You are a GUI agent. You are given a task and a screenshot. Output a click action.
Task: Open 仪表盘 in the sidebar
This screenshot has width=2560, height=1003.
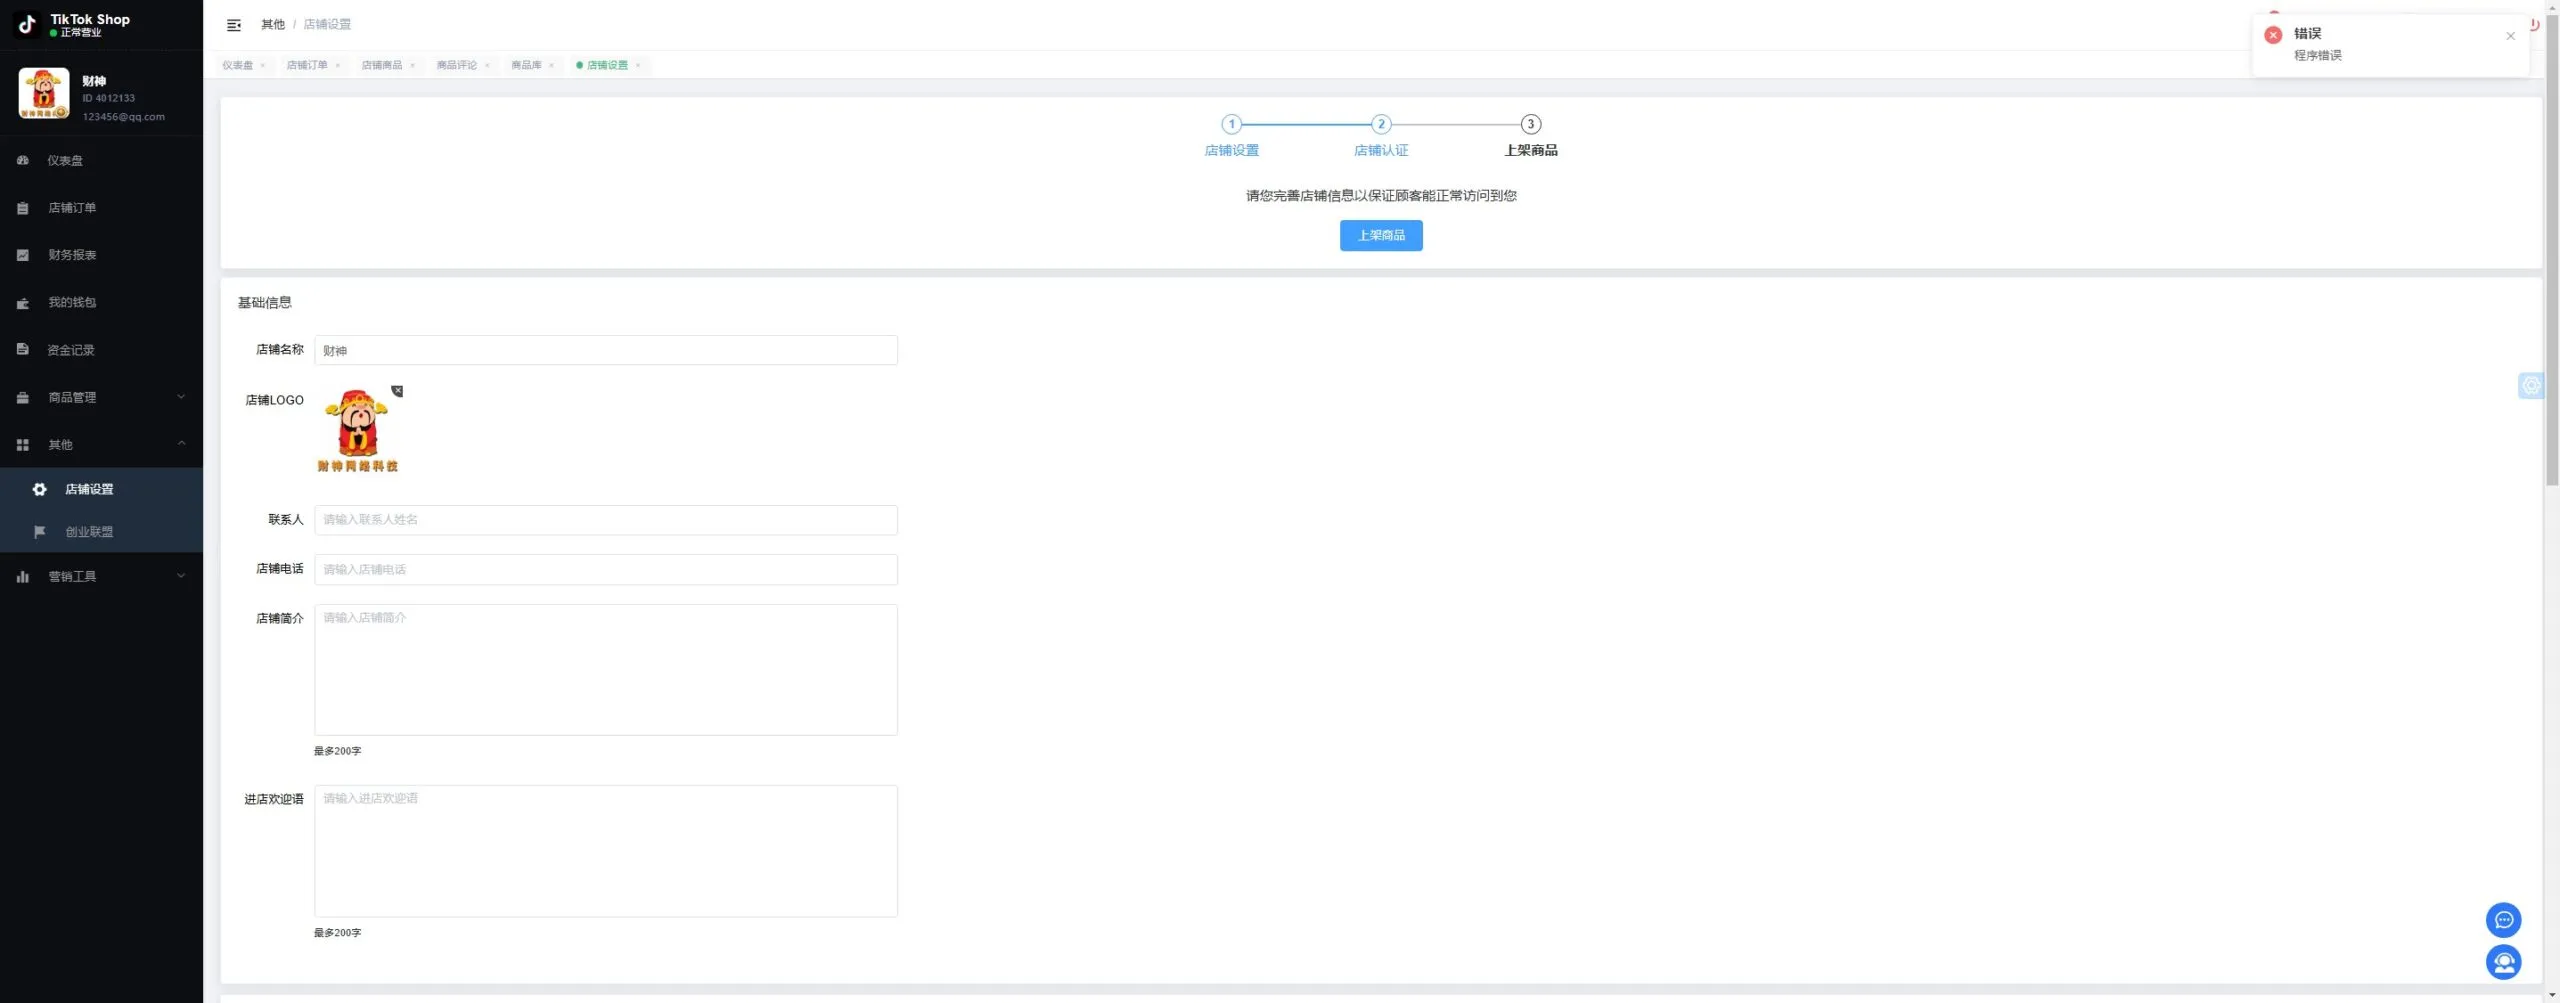point(101,160)
